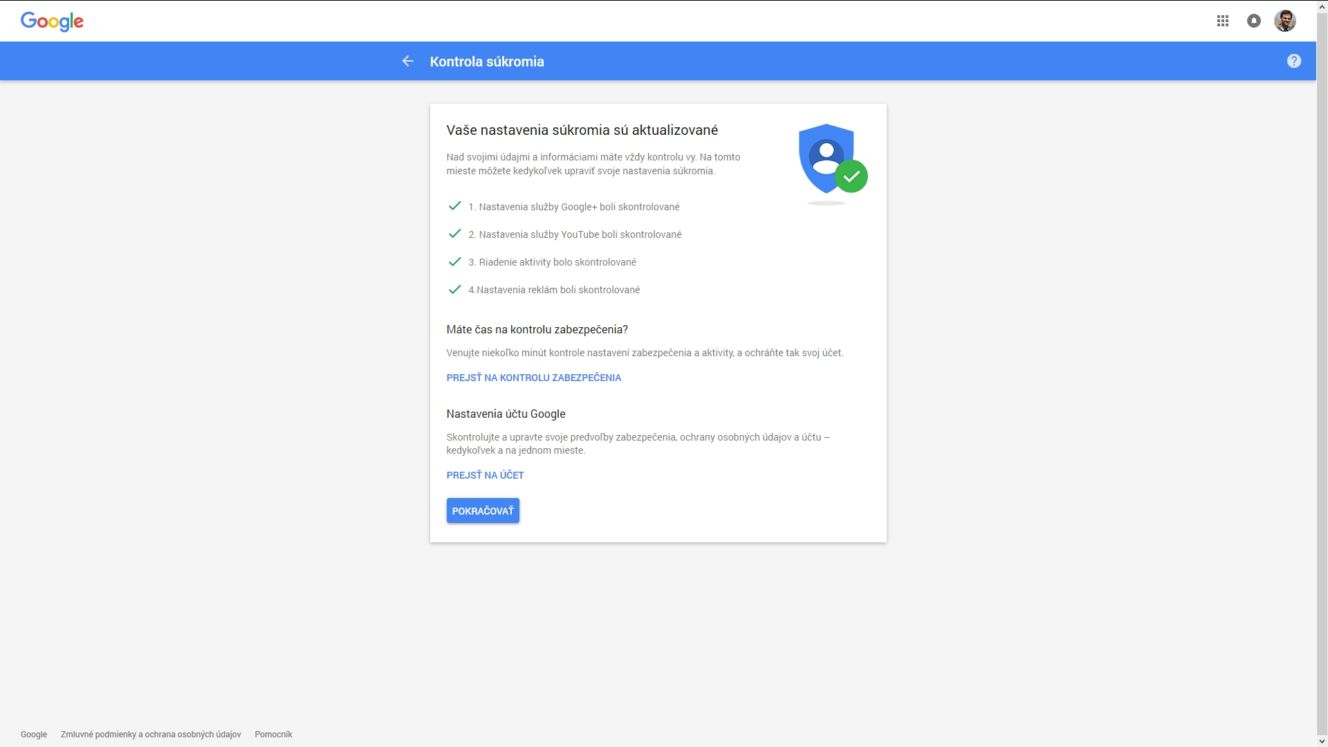
Task: Select text '3. Riadenie aktivity bolo skontrolované'
Action: pyautogui.click(x=552, y=262)
